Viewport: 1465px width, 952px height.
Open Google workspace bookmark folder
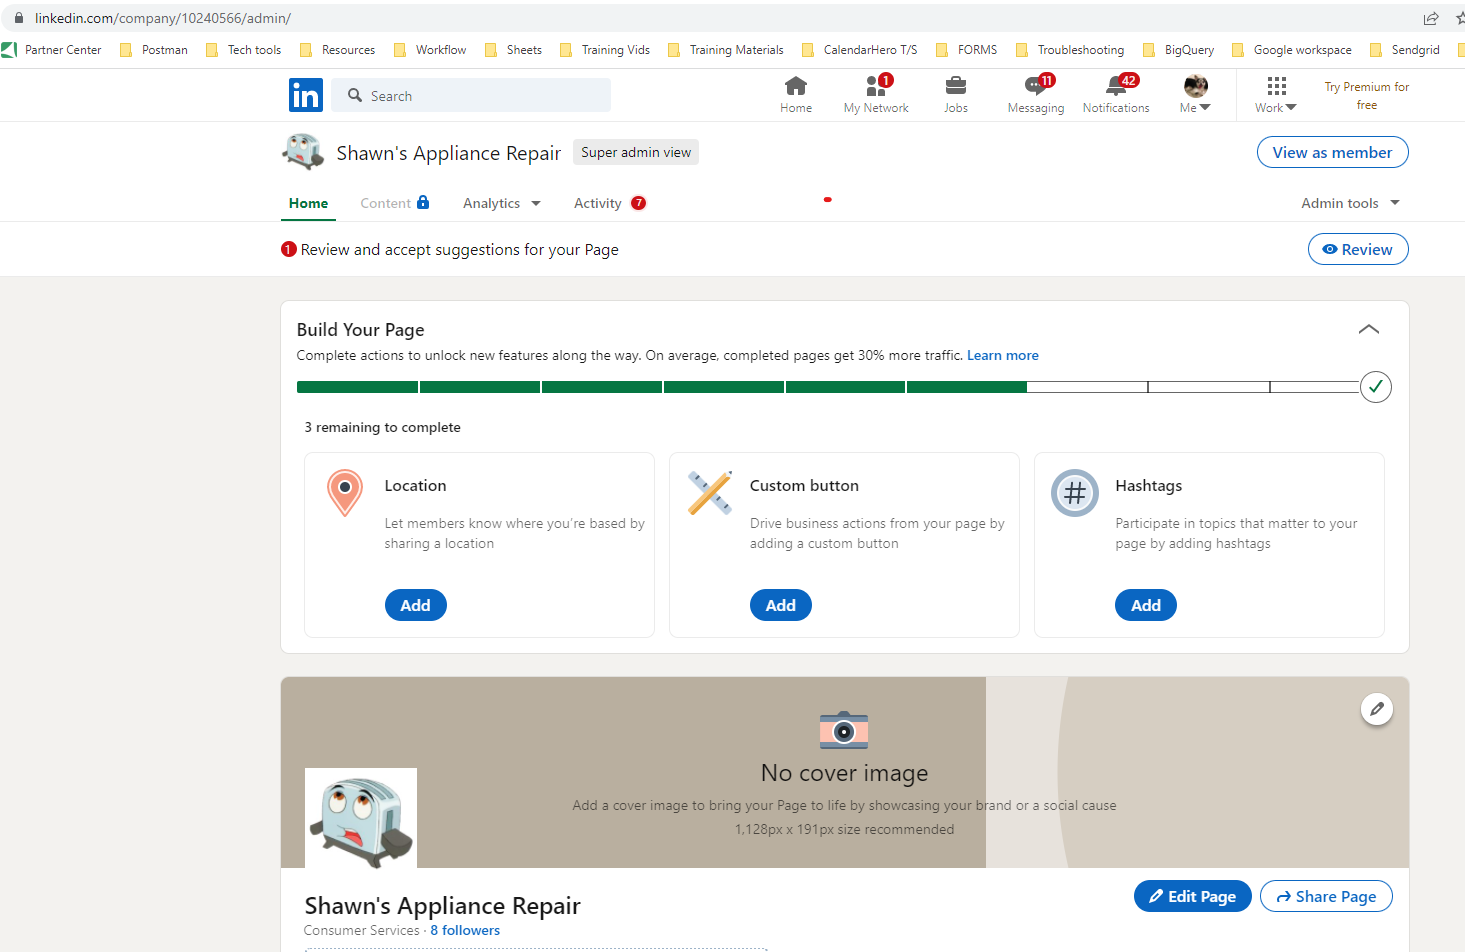(x=1292, y=50)
